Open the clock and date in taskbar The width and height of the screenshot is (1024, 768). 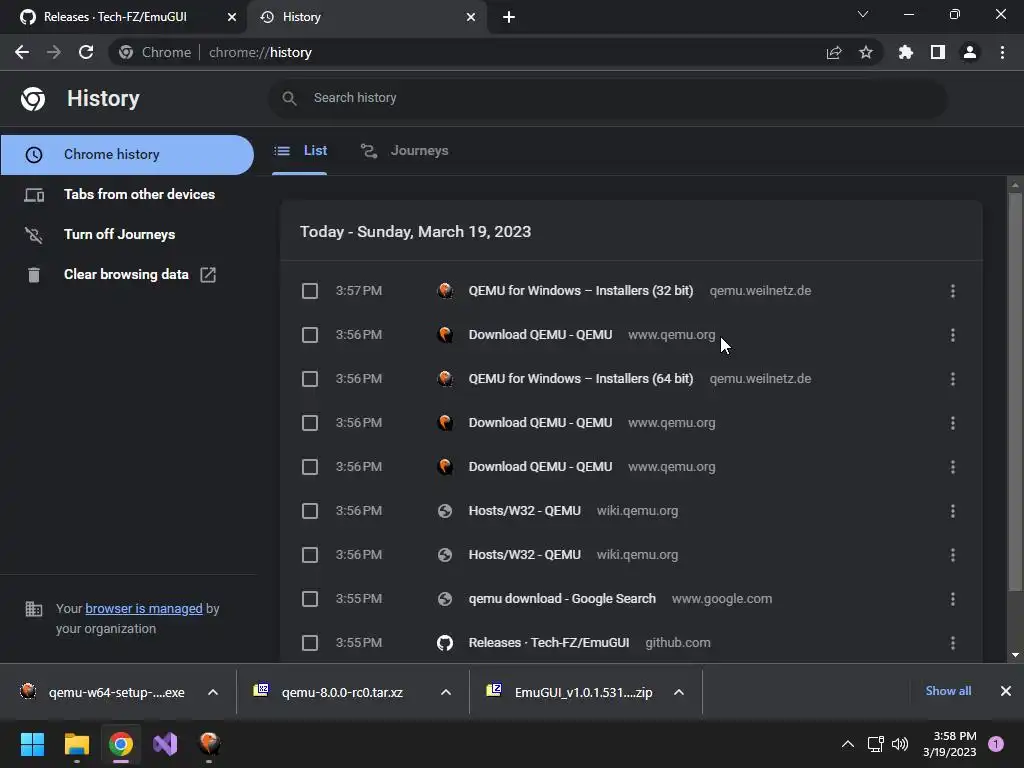pyautogui.click(x=949, y=744)
